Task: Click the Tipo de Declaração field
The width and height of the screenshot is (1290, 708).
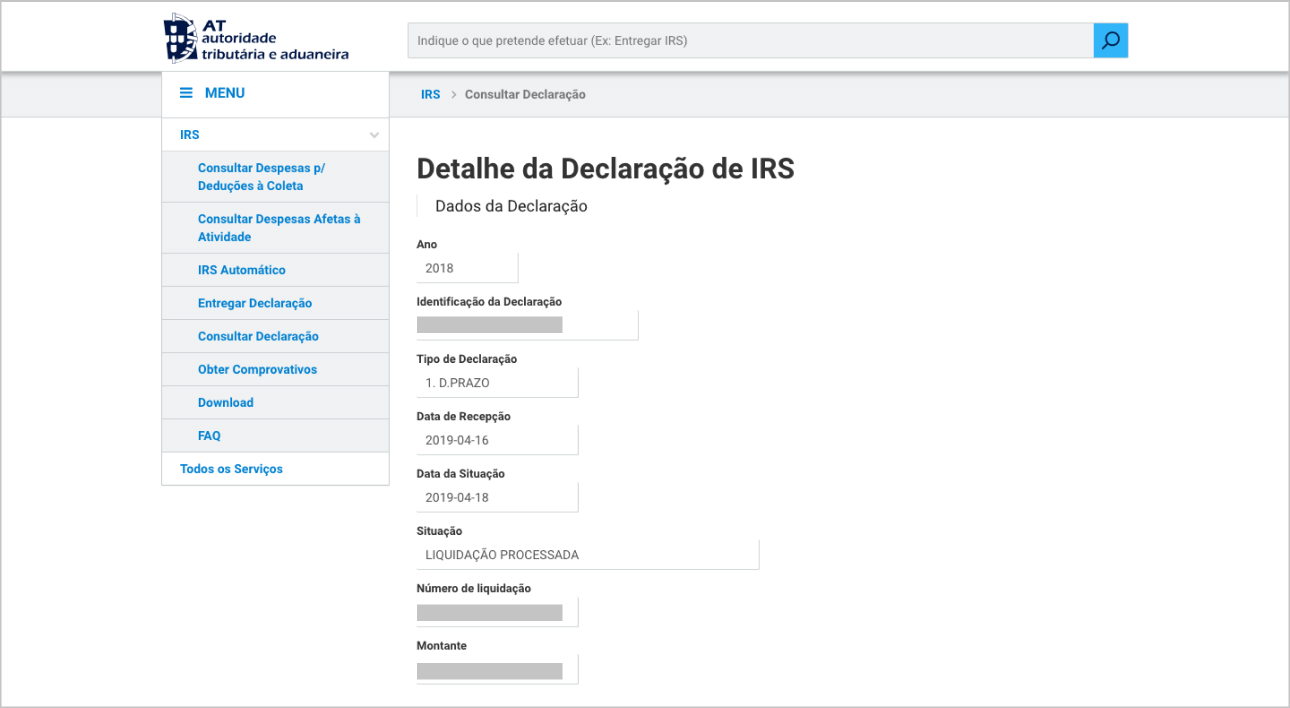Action: 496,383
